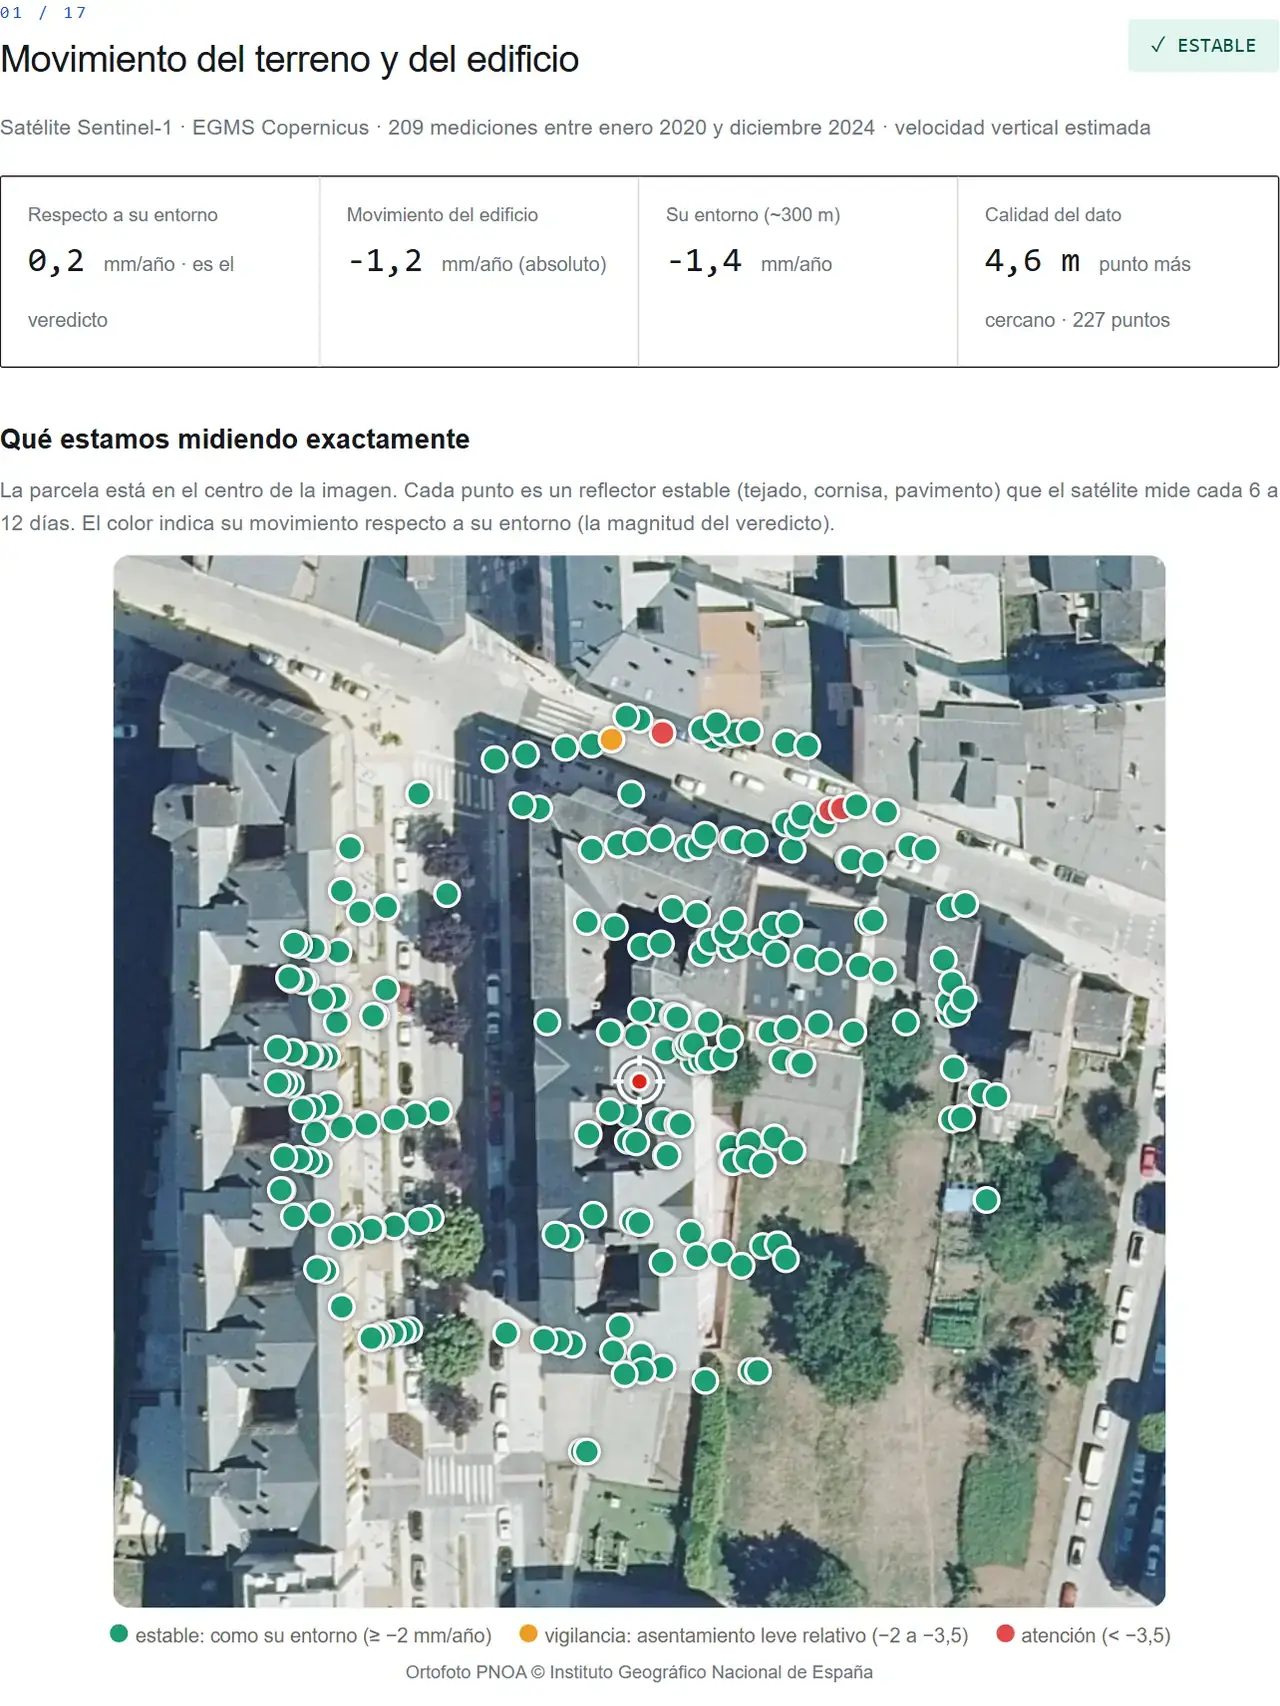Click the 'Ortofoto PNOA' attribution caption

639,1672
